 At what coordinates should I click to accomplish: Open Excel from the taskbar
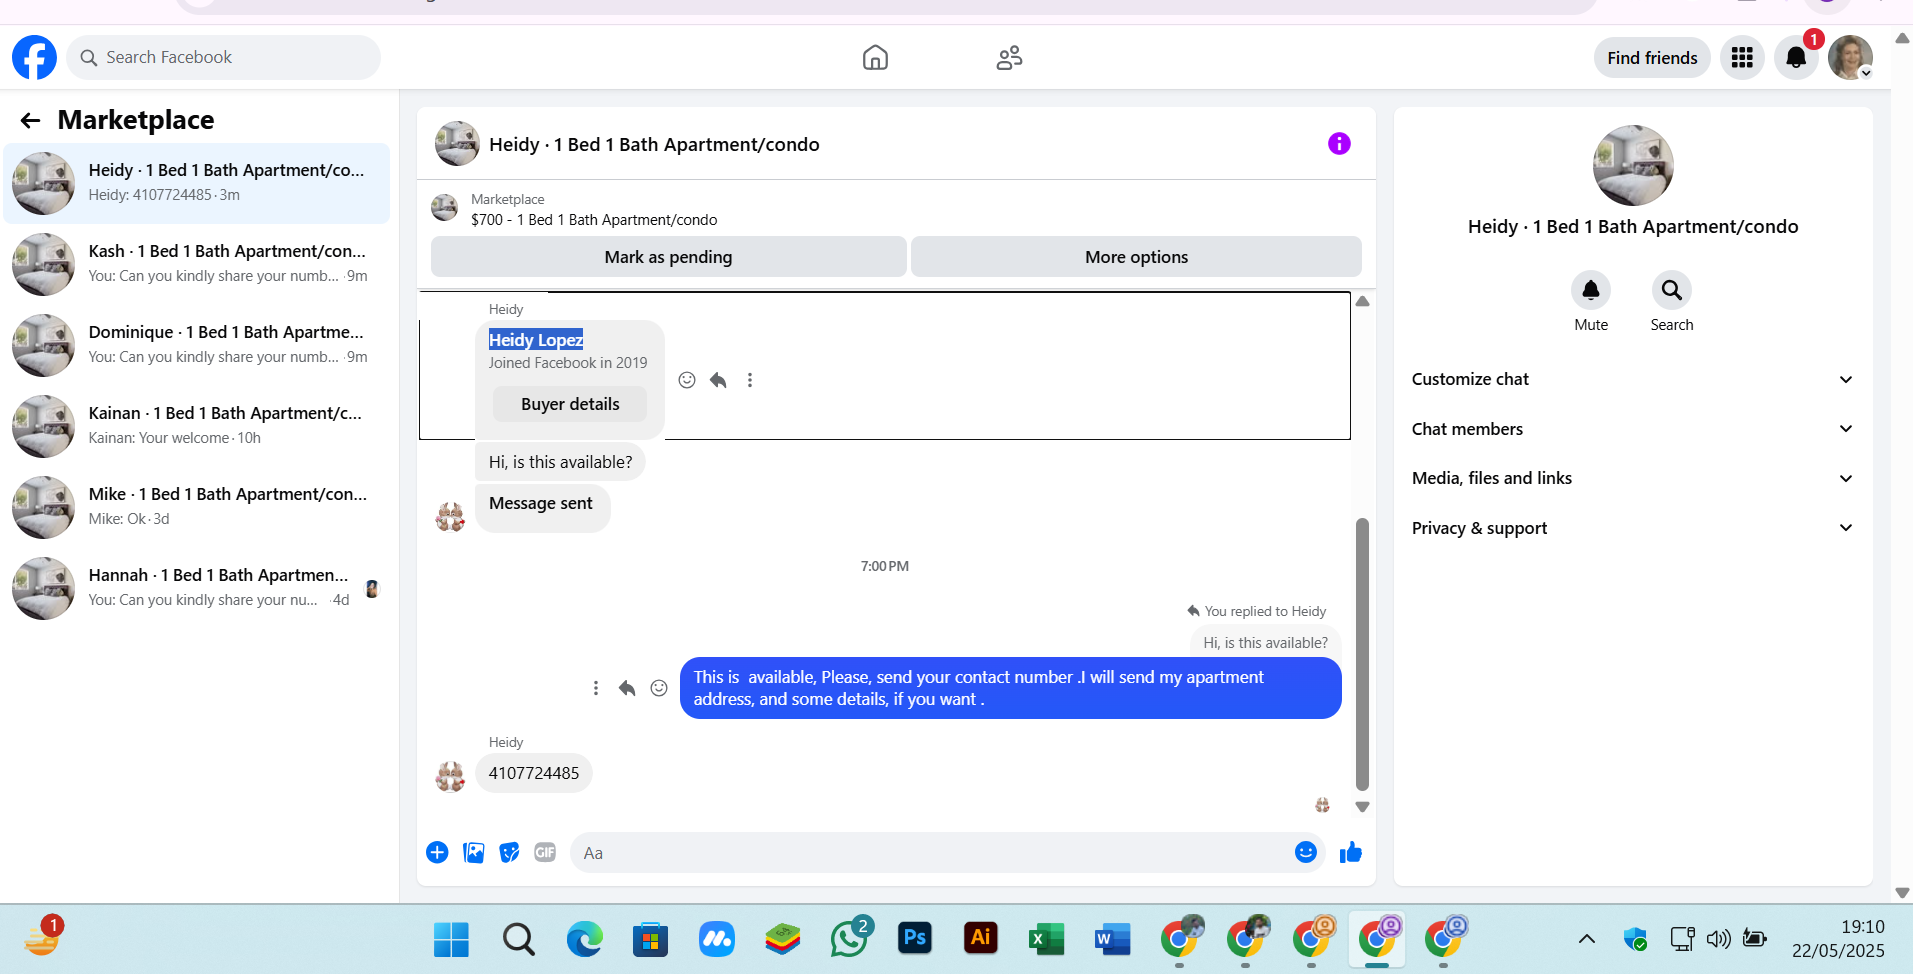tap(1046, 939)
